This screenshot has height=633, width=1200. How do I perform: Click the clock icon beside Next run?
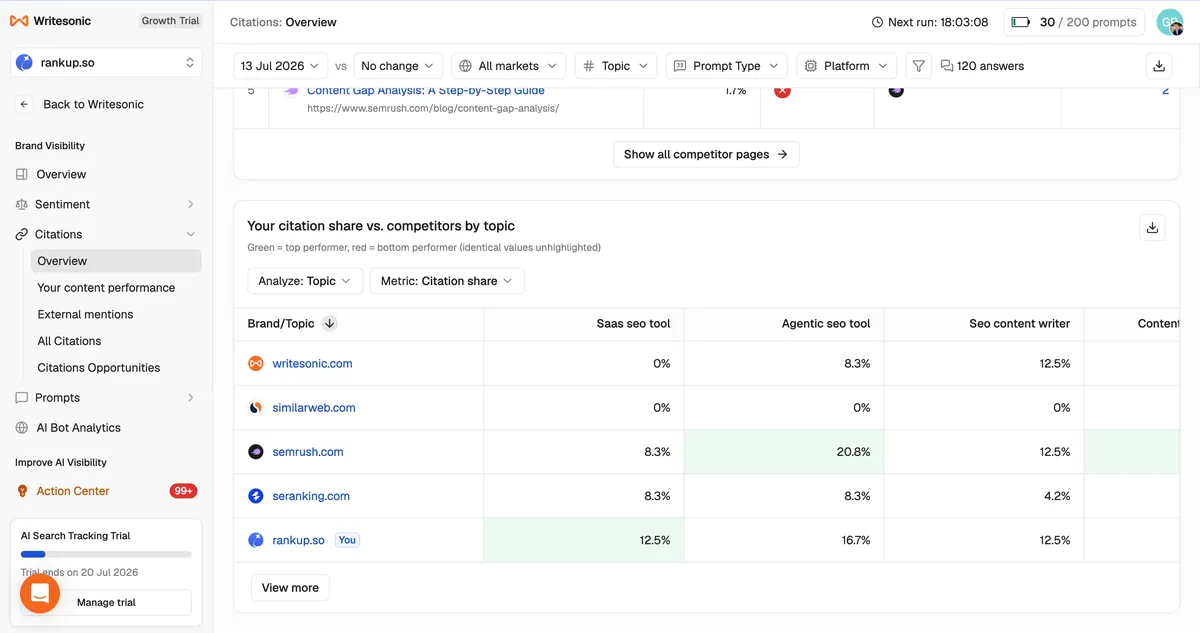[877, 22]
